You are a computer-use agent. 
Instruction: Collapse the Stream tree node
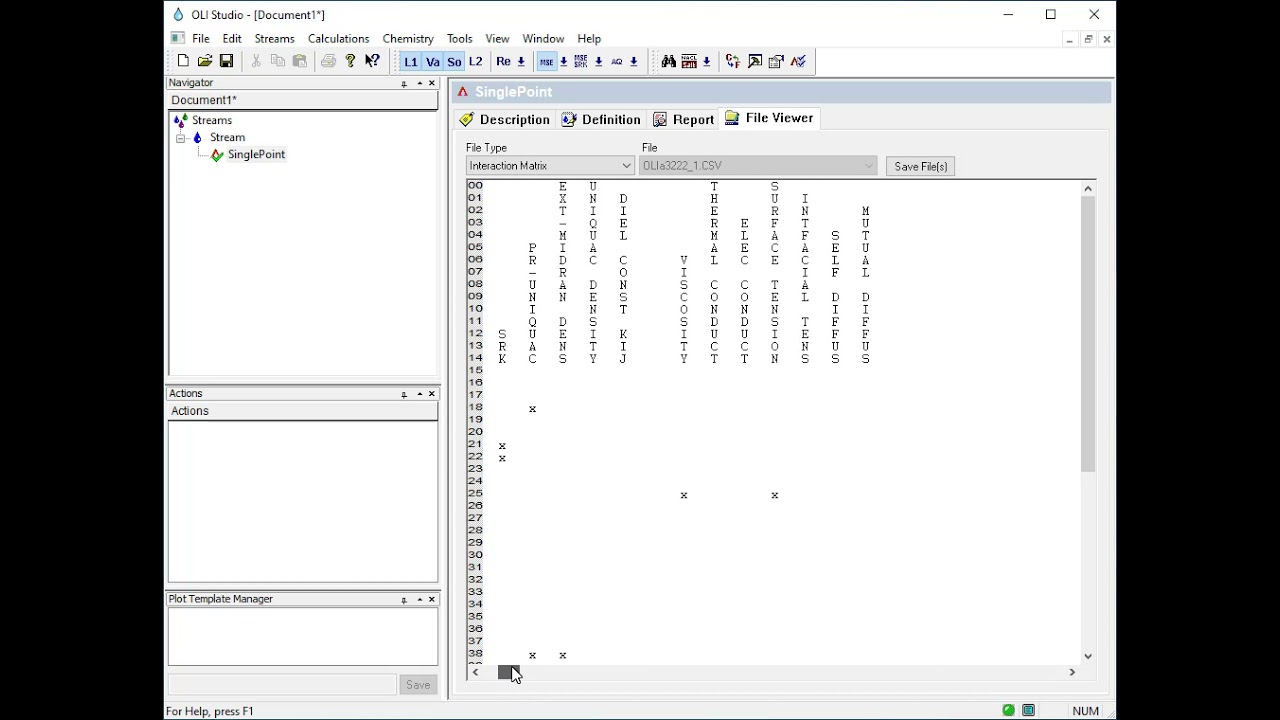[181, 138]
